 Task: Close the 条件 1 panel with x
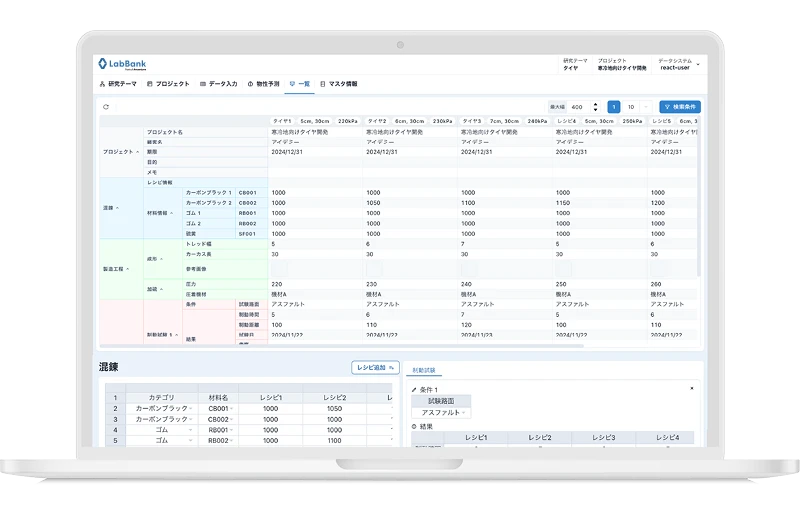692,388
